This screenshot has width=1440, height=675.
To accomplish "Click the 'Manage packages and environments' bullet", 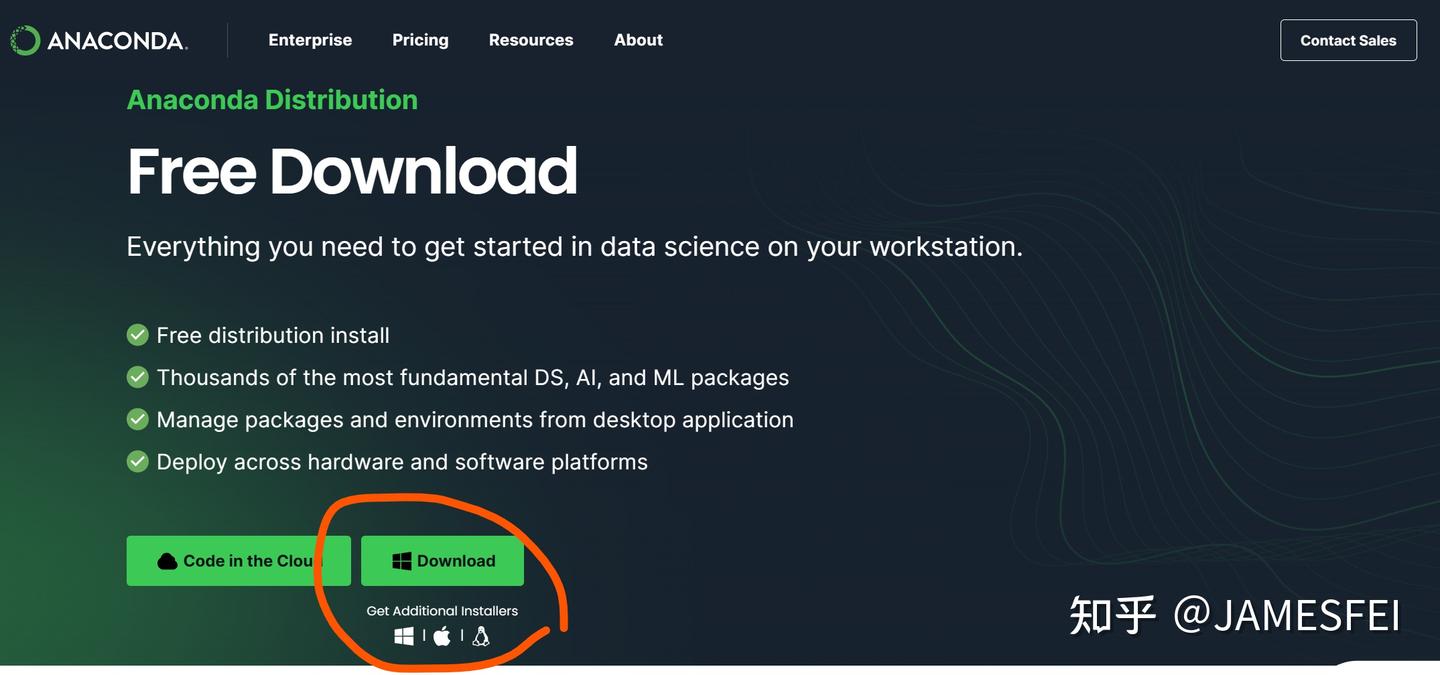I will coord(475,420).
